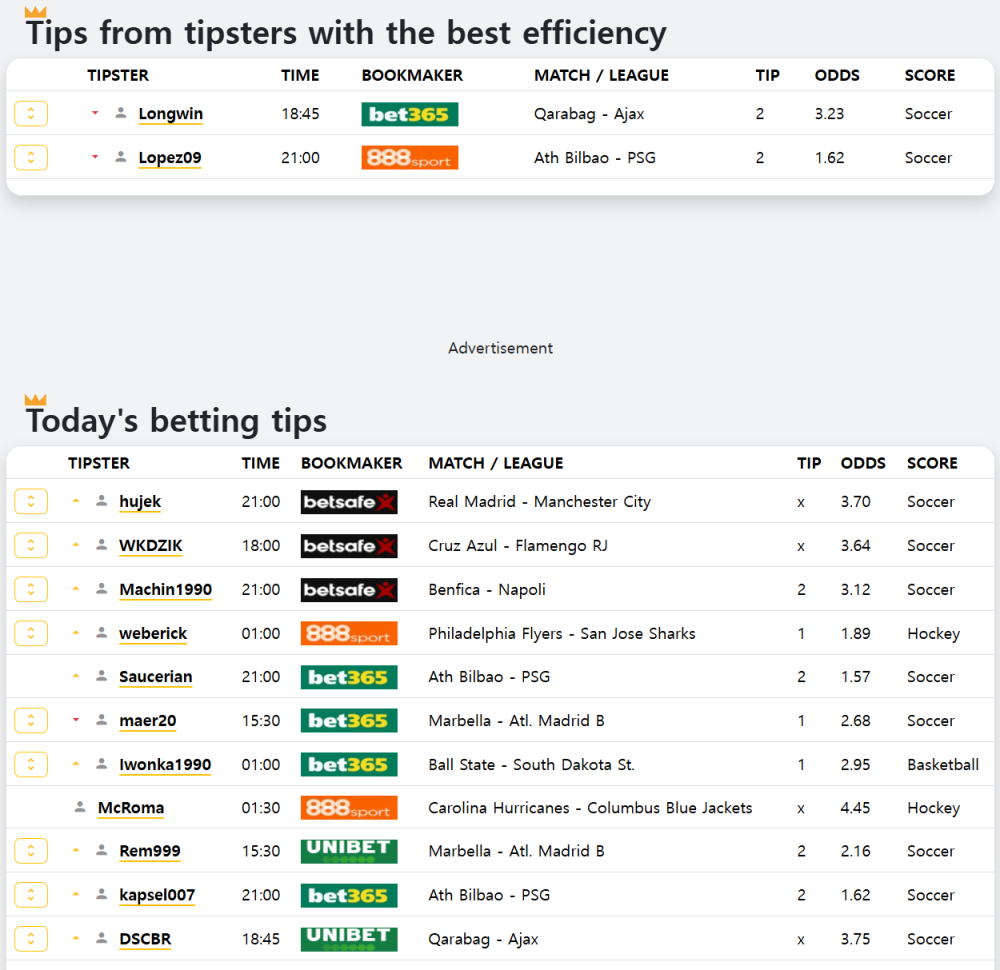Select the Philadelphia Flyers - San Jose Sharks match
The height and width of the screenshot is (970, 1000).
pyautogui.click(x=561, y=633)
